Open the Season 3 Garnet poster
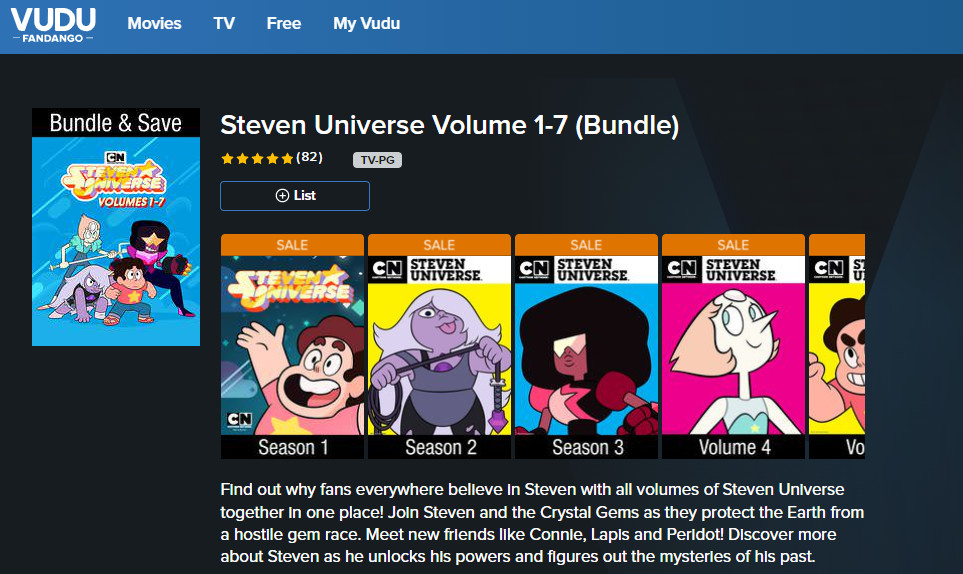The image size is (963, 574). (586, 346)
